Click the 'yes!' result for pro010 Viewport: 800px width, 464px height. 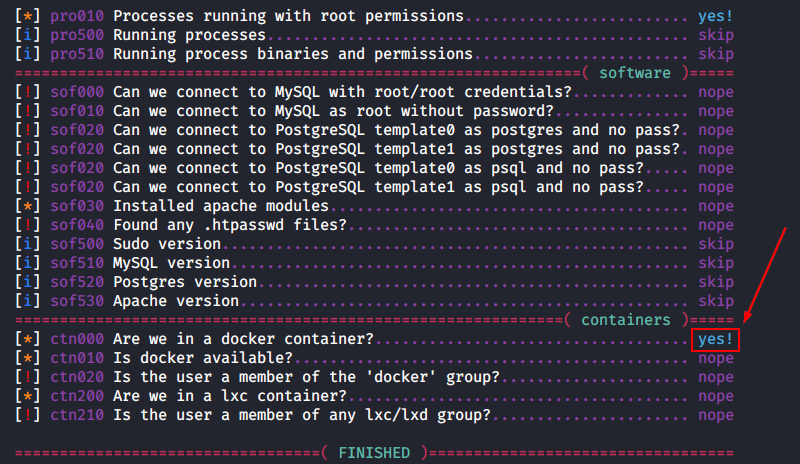715,16
